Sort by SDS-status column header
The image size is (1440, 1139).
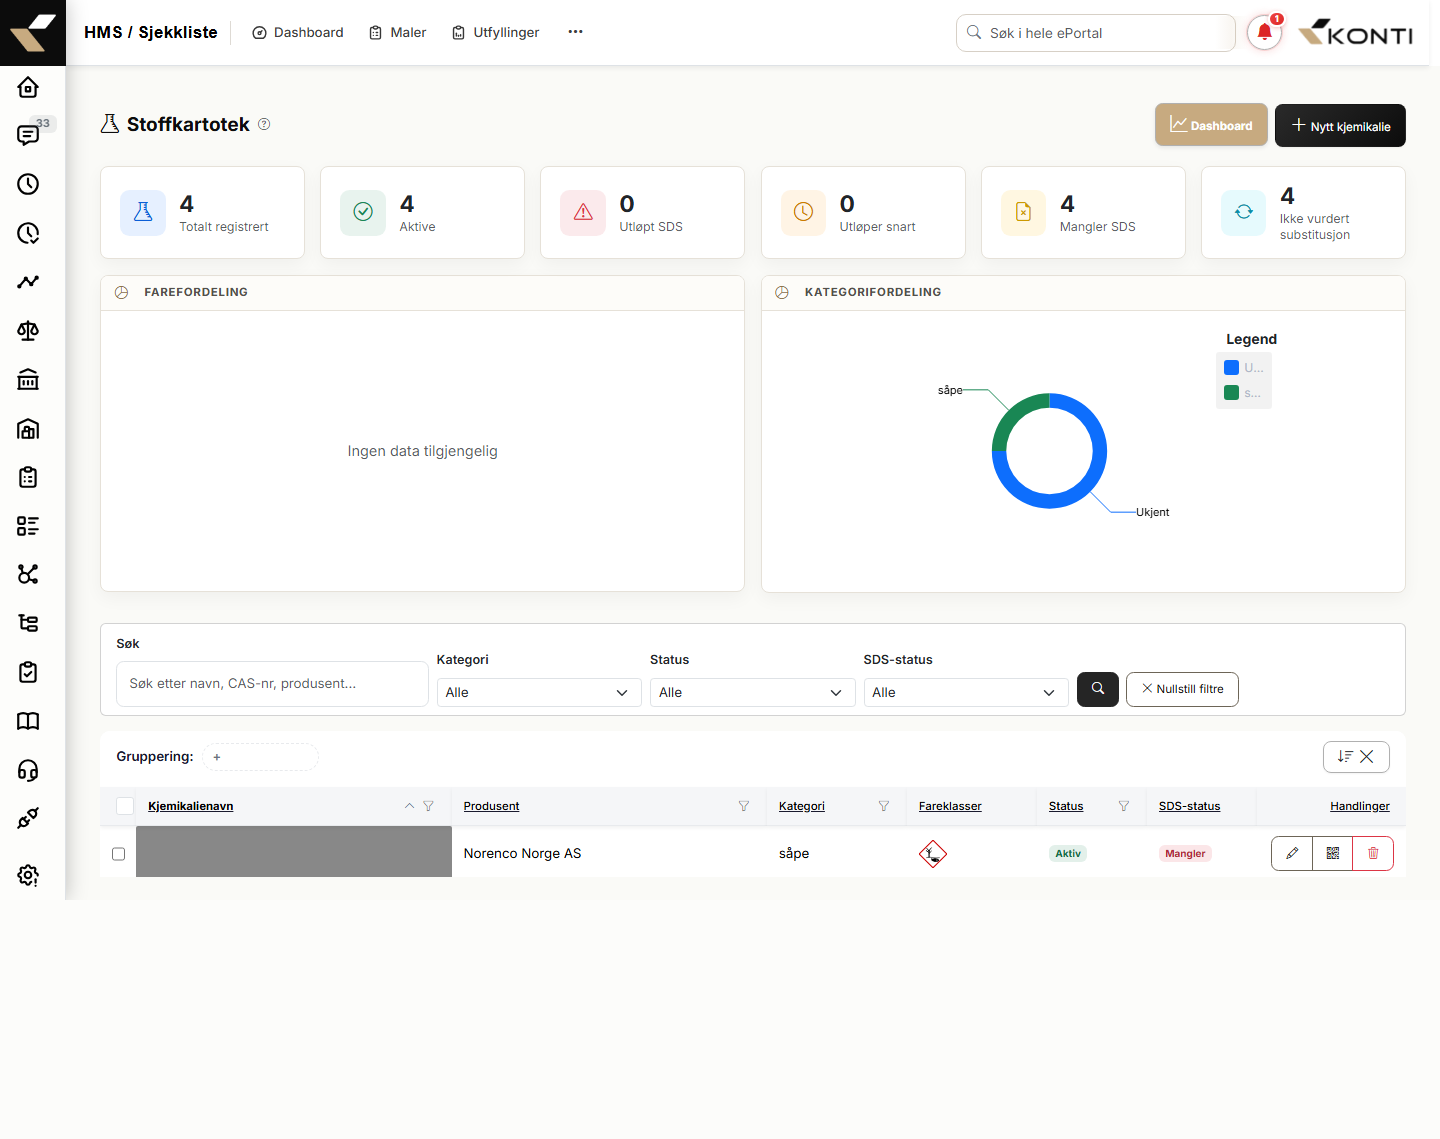click(1189, 806)
